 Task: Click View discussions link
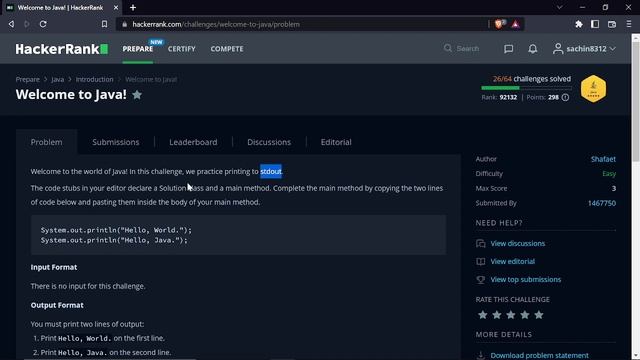point(518,244)
